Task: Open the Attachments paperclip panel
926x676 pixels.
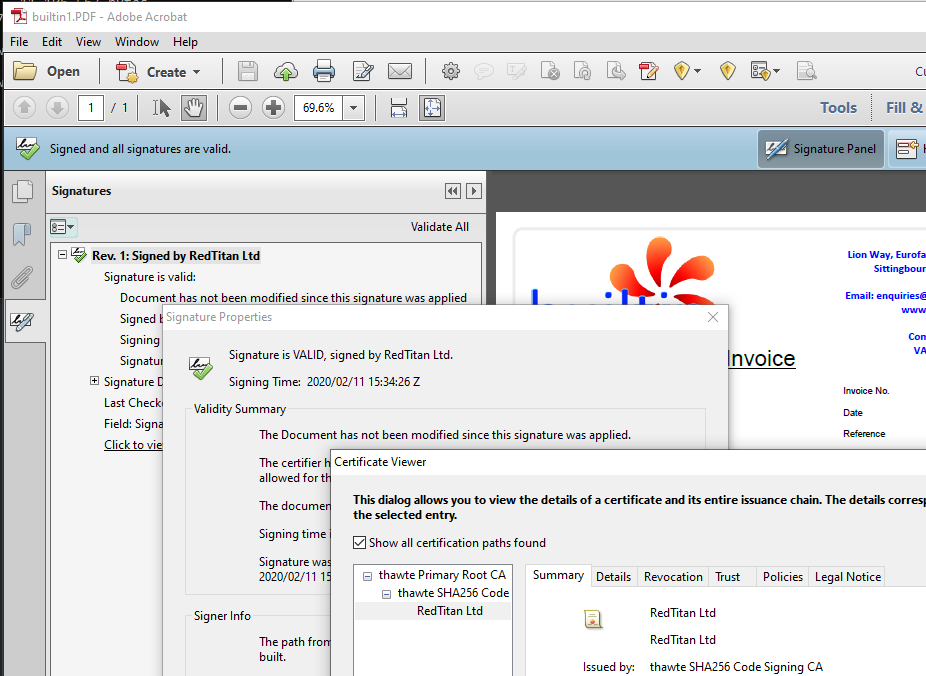Action: (22, 277)
